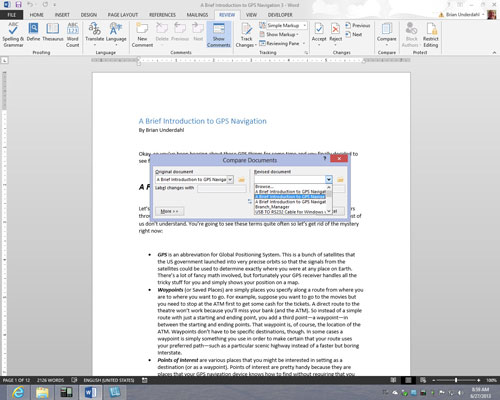The height and width of the screenshot is (400, 500).
Task: Browse folder icon for Original document
Action: [241, 180]
